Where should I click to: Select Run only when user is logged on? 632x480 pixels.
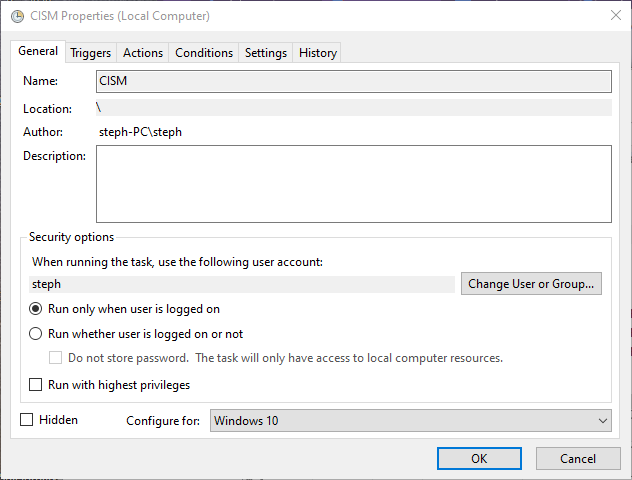(37, 309)
